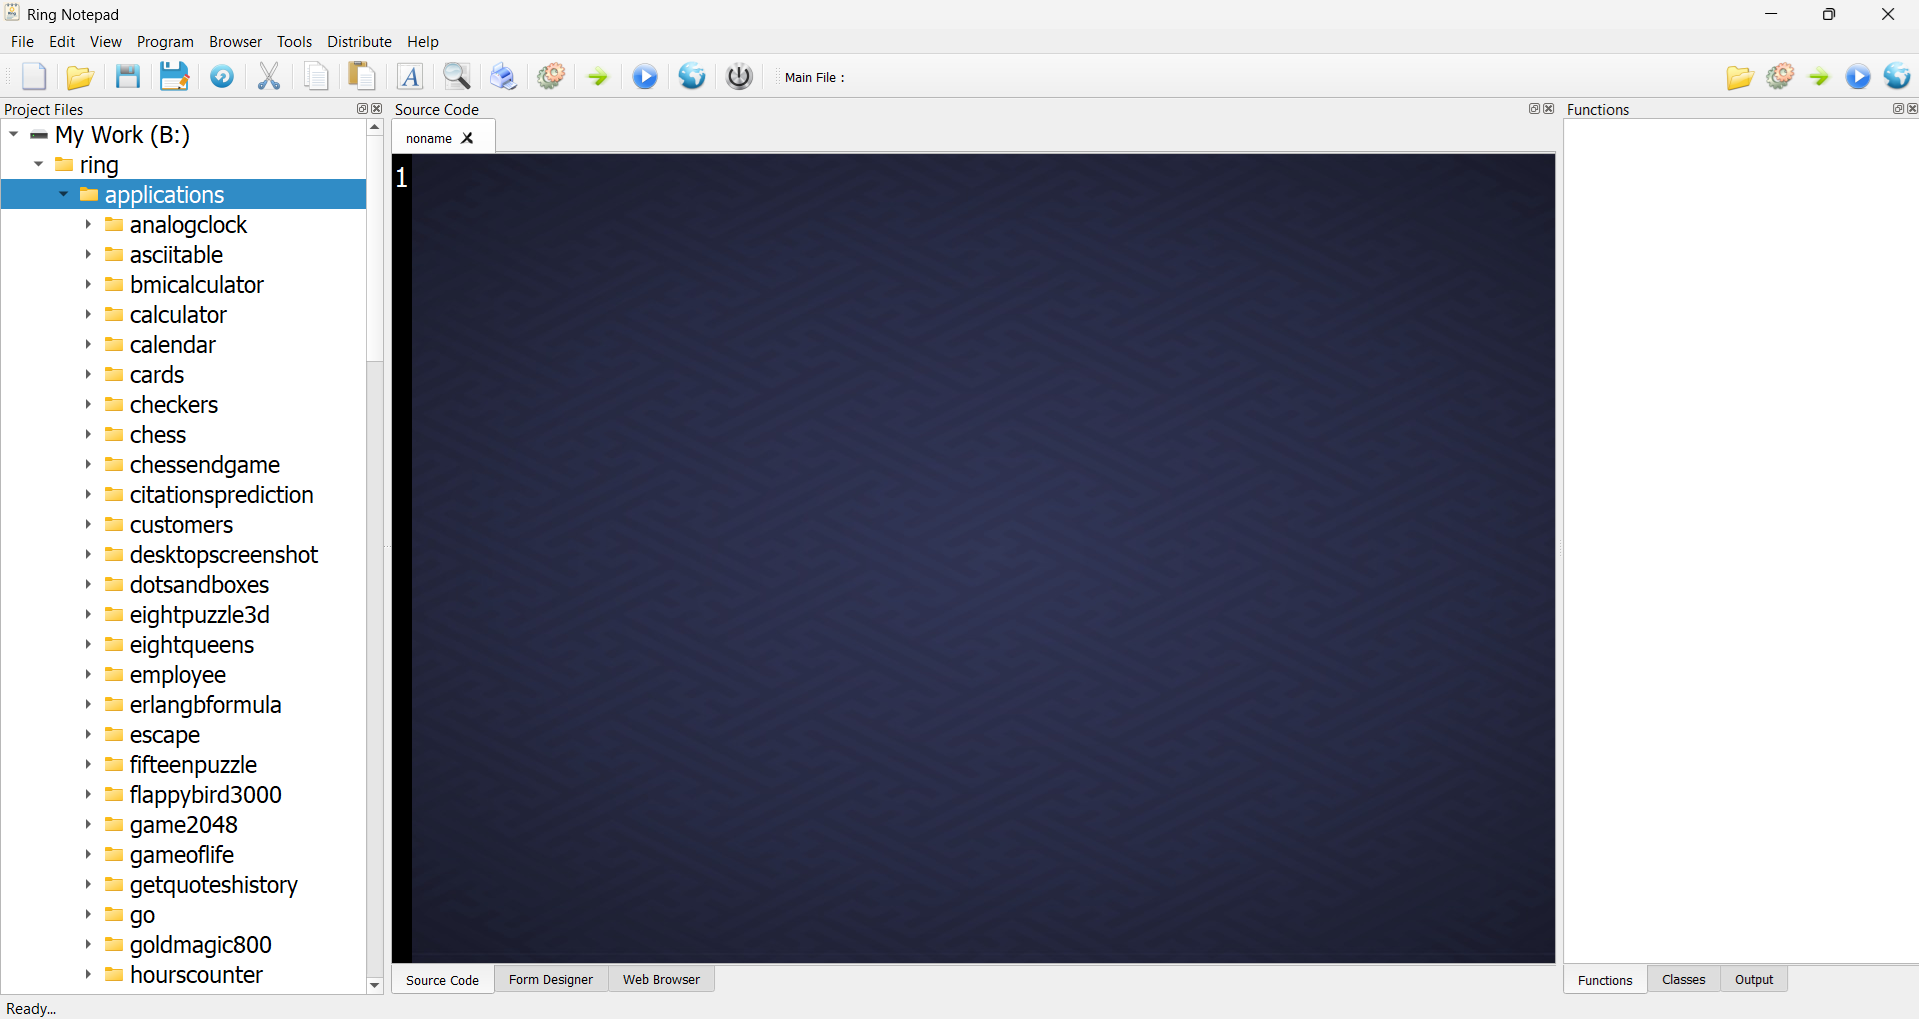Collapse the My Work (B:) node

point(13,134)
